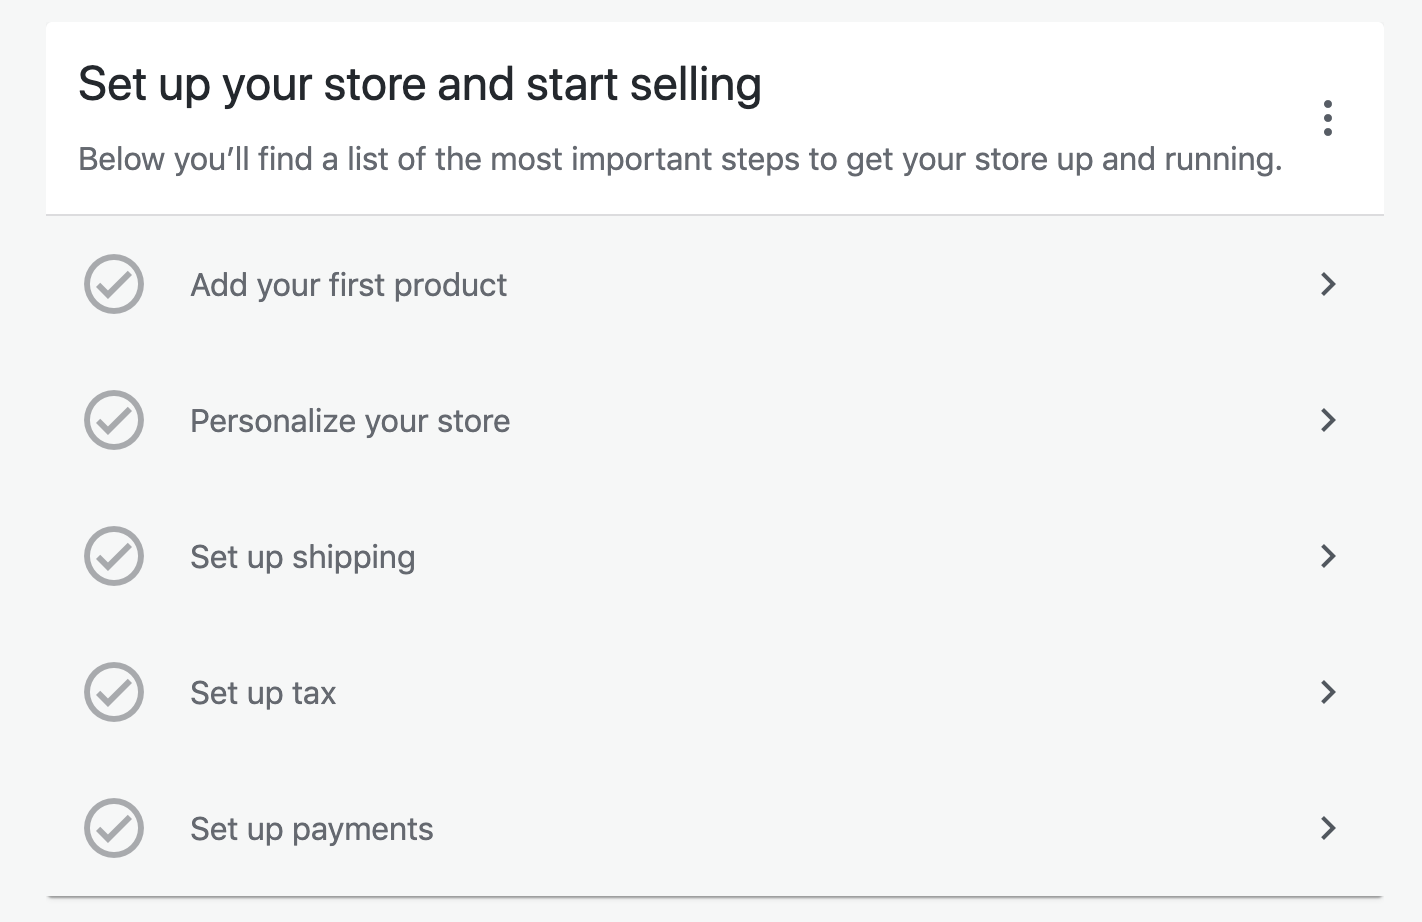This screenshot has height=922, width=1422.
Task: Toggle the Set up payments check circle
Action: pos(114,828)
